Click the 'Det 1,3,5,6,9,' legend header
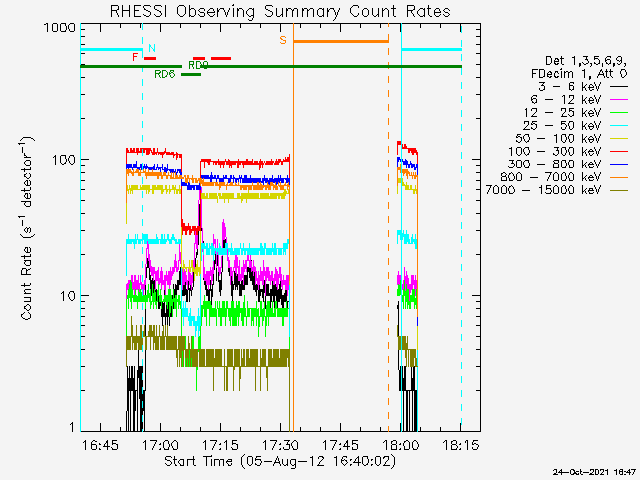The width and height of the screenshot is (640, 480). 586,61
